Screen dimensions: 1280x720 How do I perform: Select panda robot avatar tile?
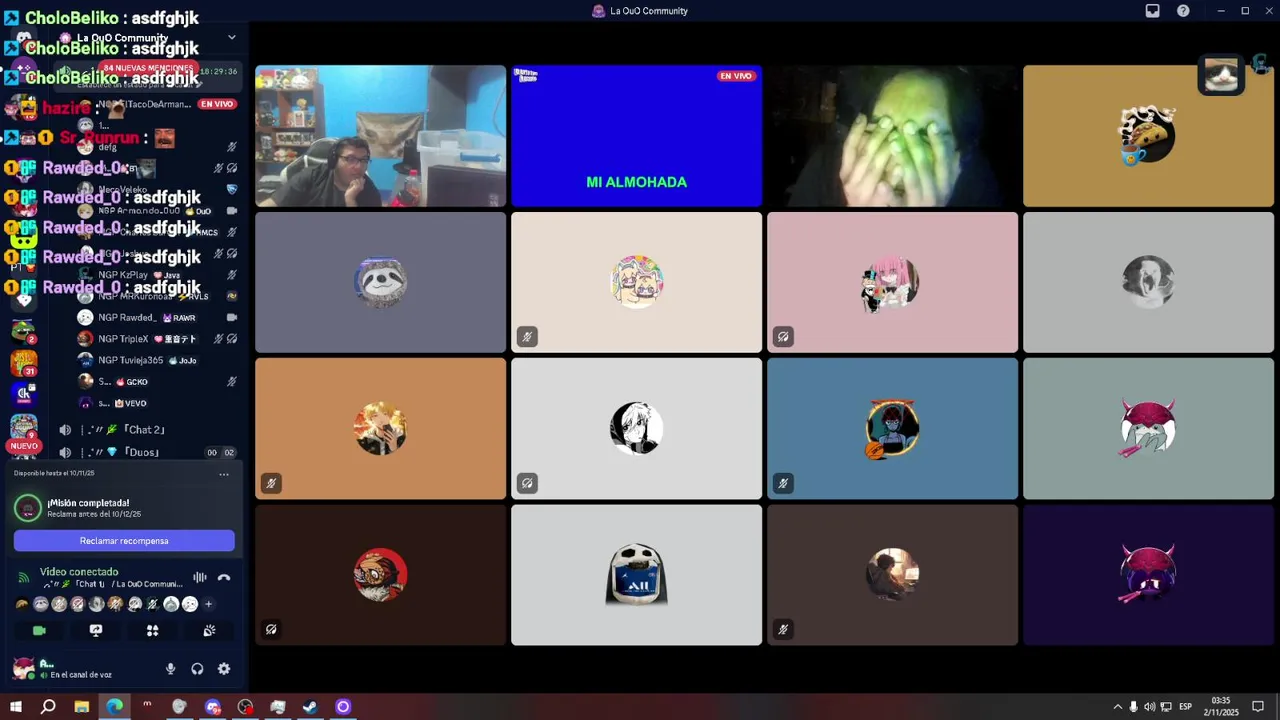636,575
